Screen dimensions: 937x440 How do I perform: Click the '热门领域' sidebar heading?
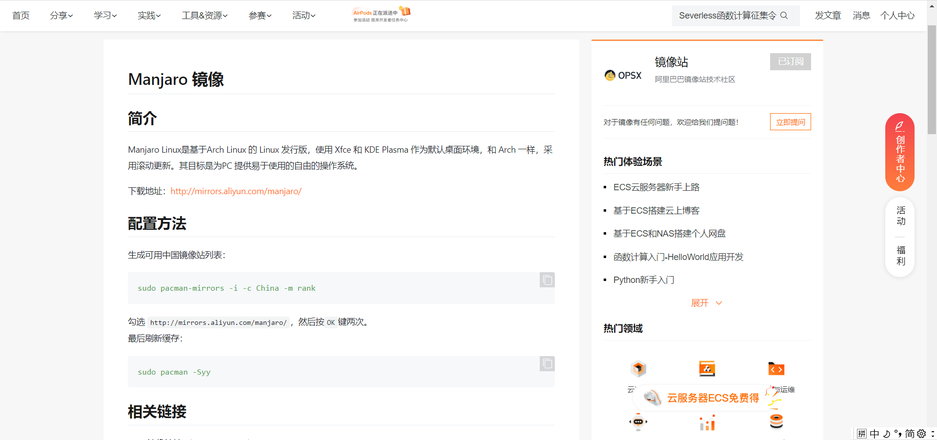click(623, 328)
